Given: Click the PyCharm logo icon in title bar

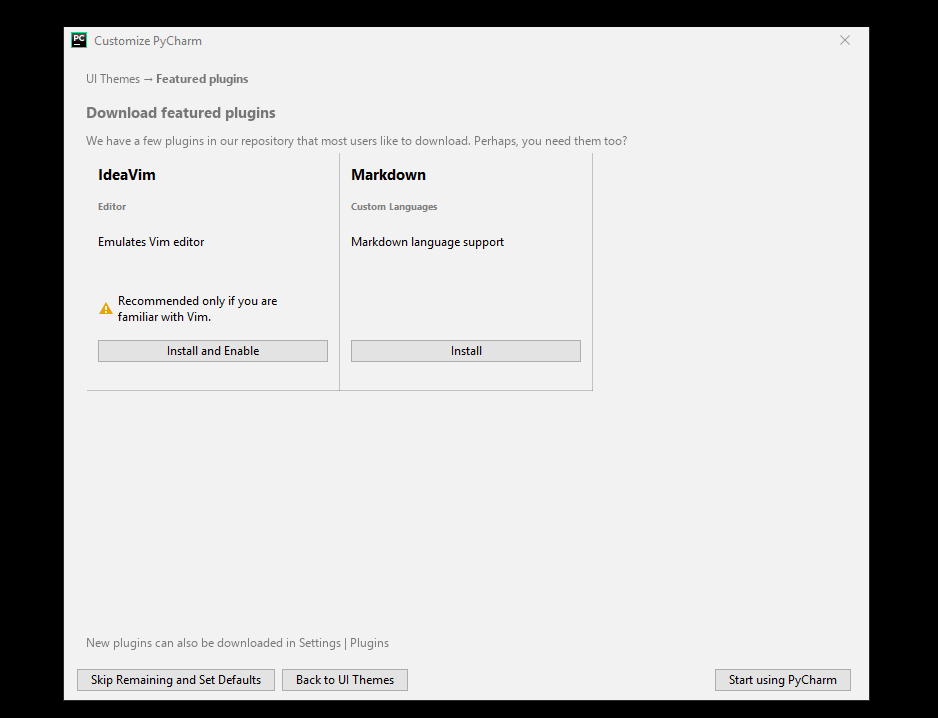Looking at the screenshot, I should 79,40.
